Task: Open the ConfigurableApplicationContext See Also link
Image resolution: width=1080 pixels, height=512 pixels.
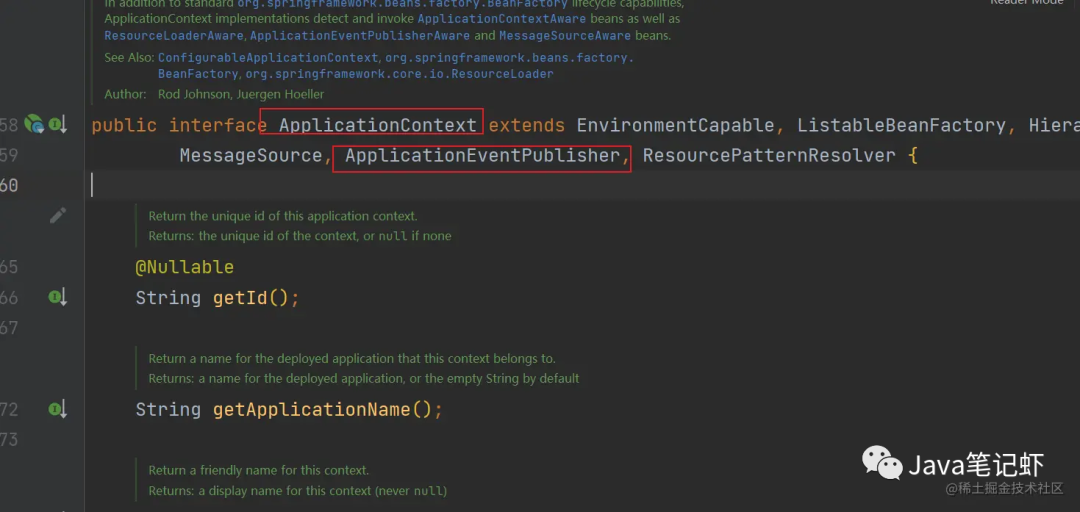Action: [268, 58]
